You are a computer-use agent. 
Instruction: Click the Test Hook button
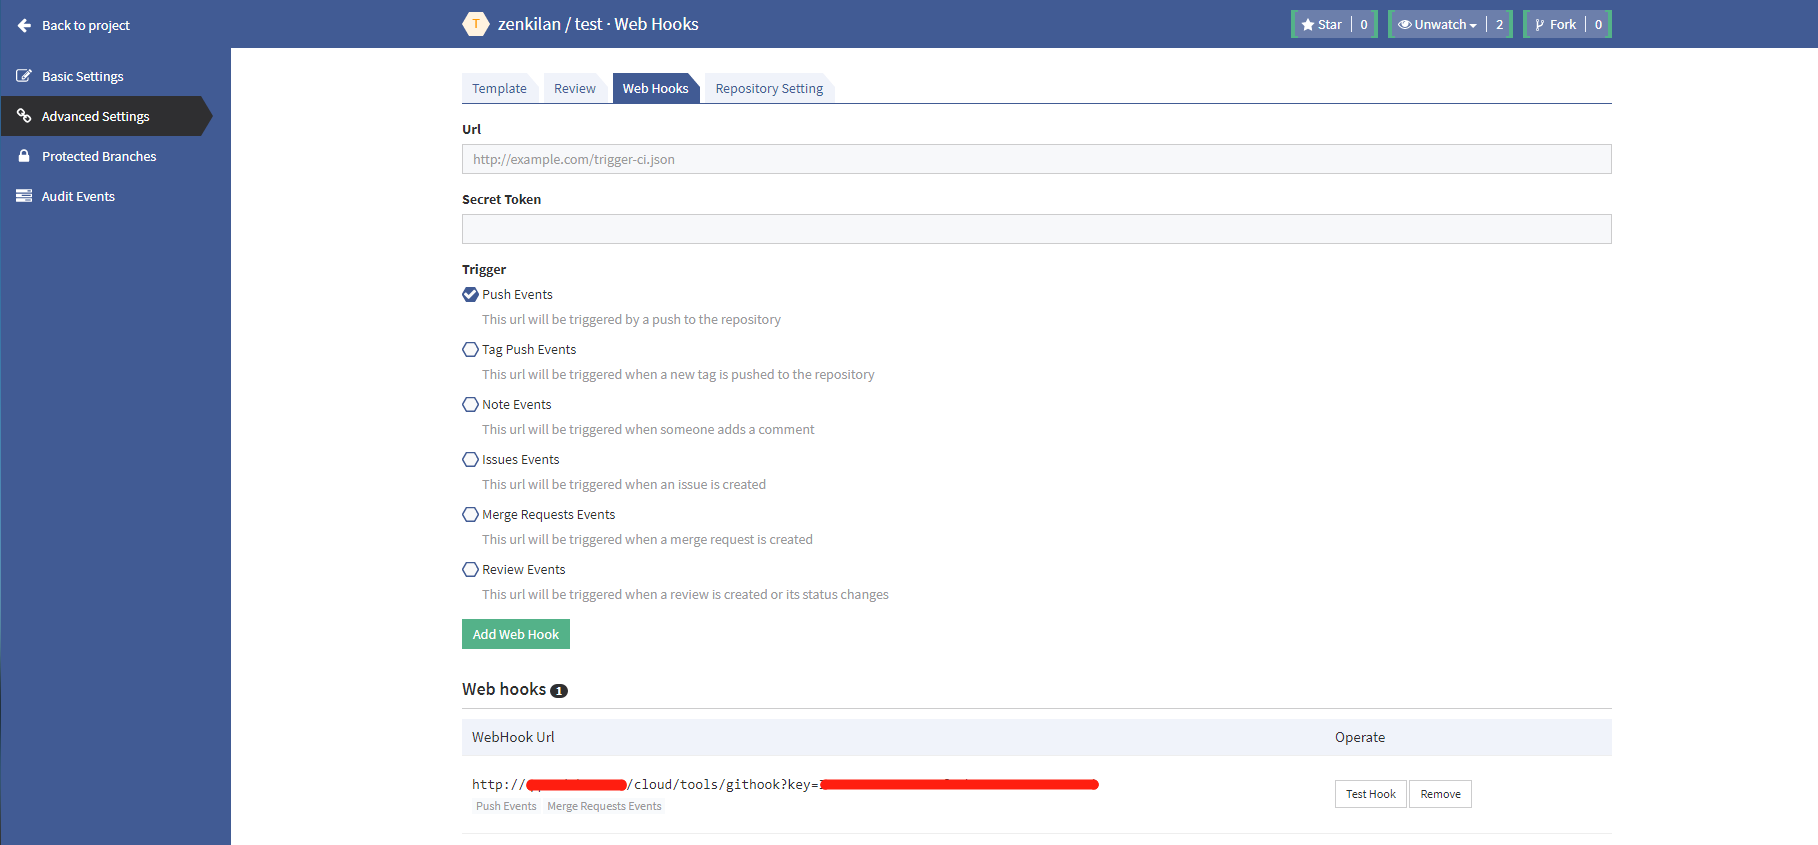click(1370, 794)
